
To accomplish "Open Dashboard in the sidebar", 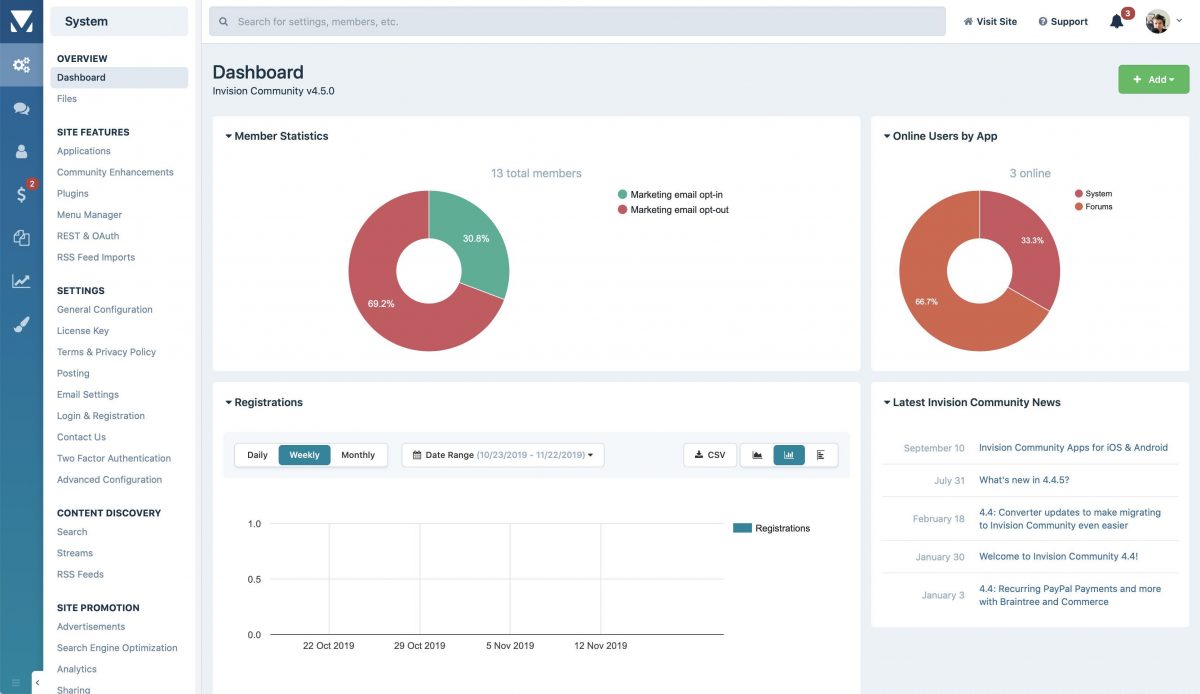I will pos(119,77).
